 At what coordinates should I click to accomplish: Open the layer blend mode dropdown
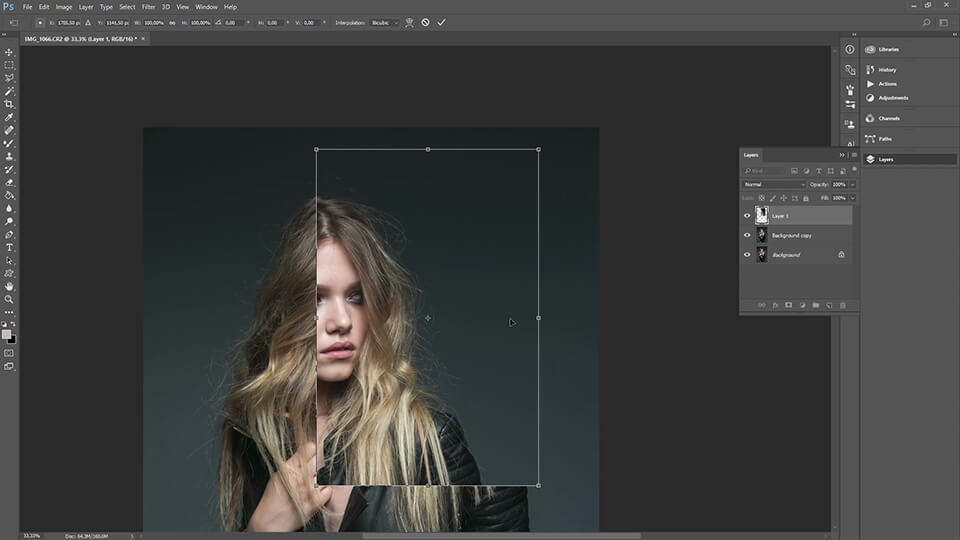(x=774, y=184)
